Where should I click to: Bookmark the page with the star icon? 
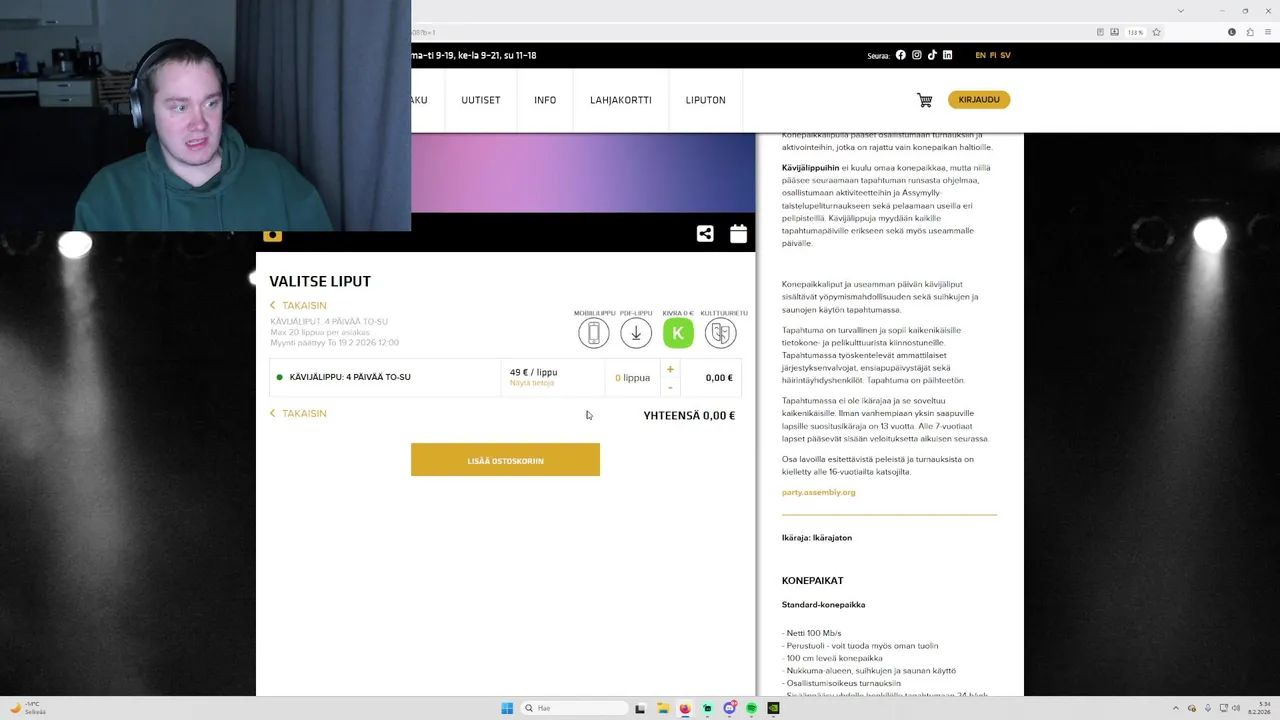click(x=1156, y=32)
